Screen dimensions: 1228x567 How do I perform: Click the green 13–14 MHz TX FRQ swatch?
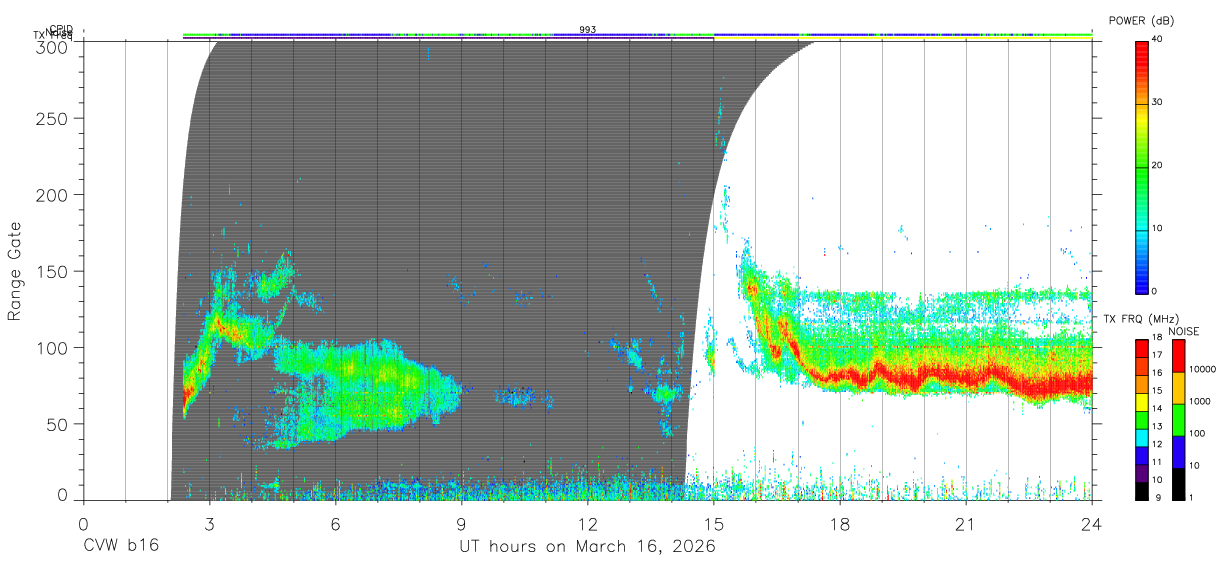pyautogui.click(x=1142, y=420)
